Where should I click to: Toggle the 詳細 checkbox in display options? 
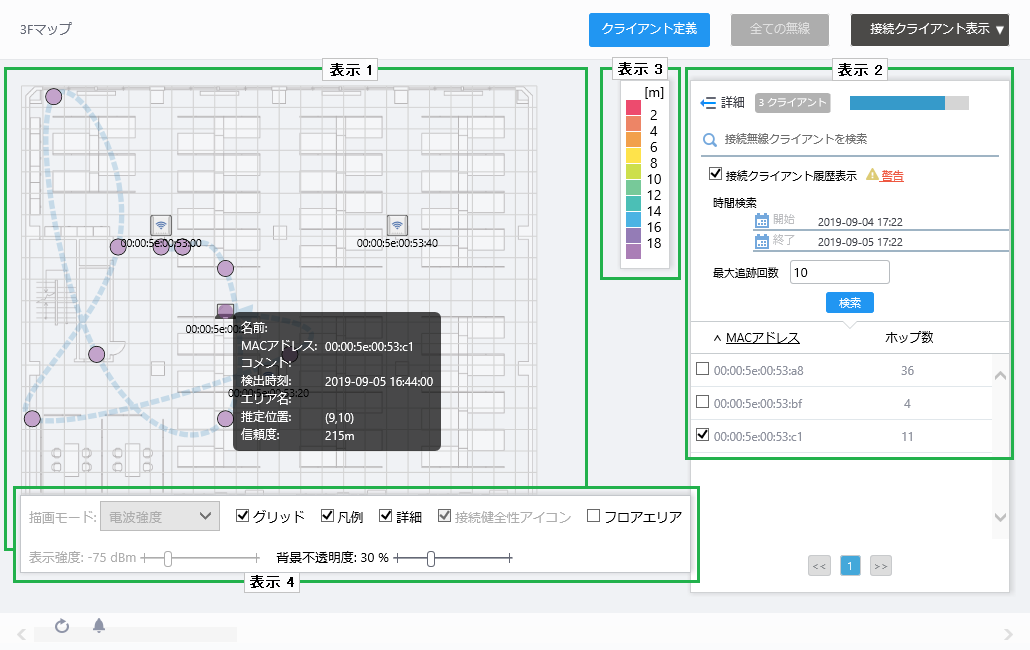(x=386, y=516)
